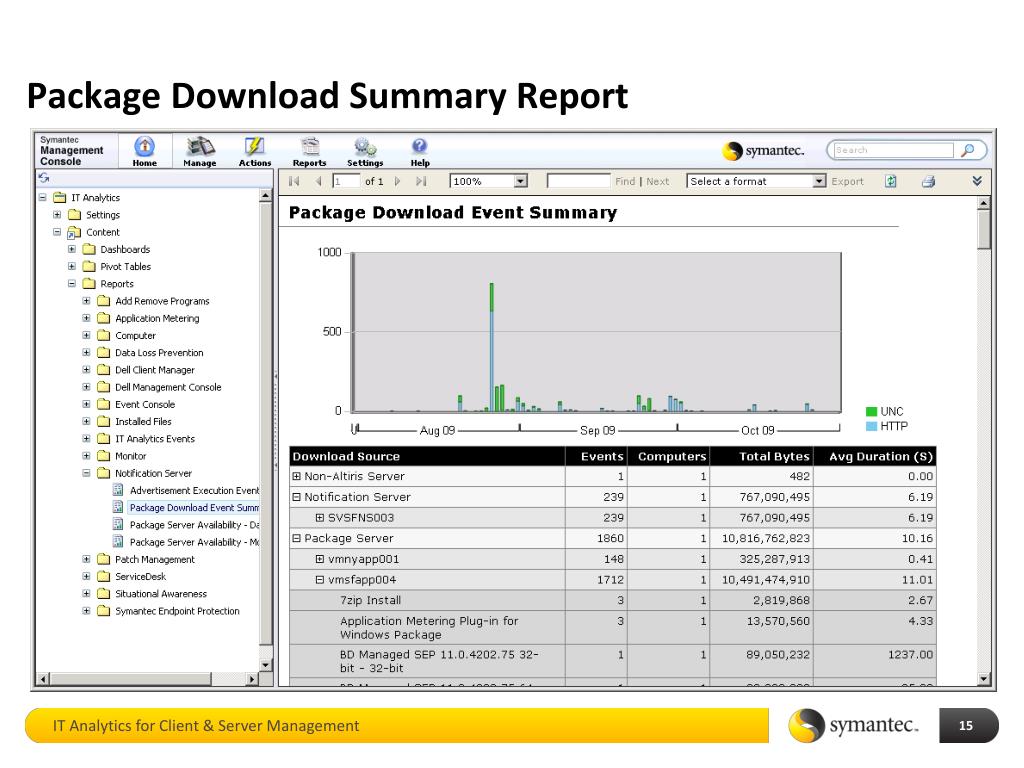Click the find text input box
This screenshot has height=768, width=1024.
[x=578, y=181]
